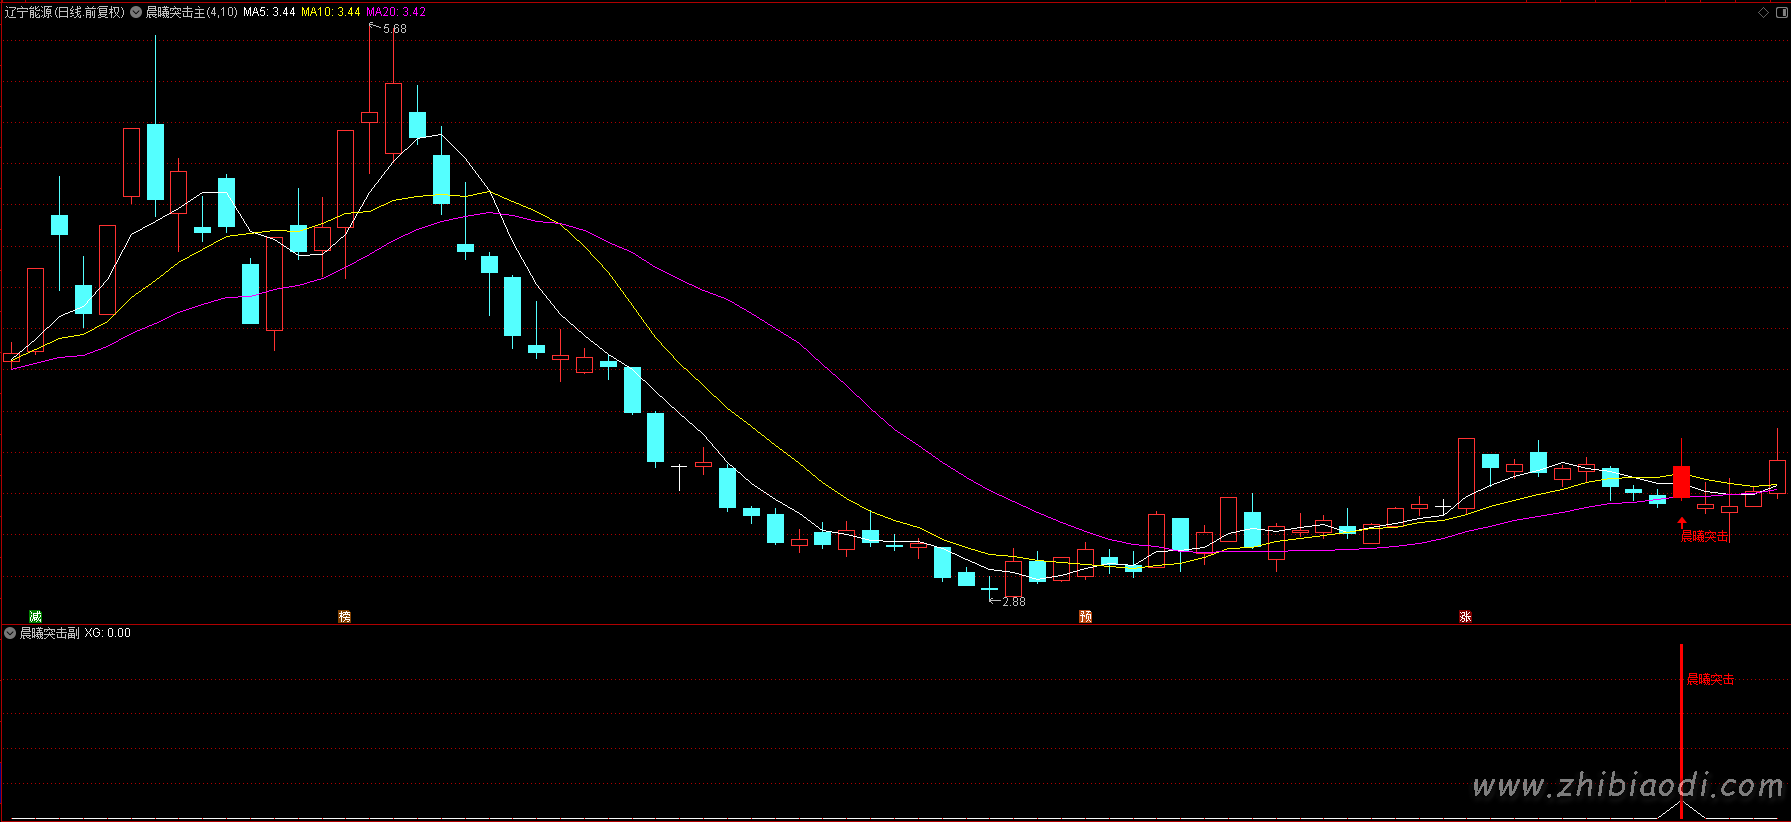The width and height of the screenshot is (1791, 822).
Task: Click the XG: 0.00 value
Action: 108,633
